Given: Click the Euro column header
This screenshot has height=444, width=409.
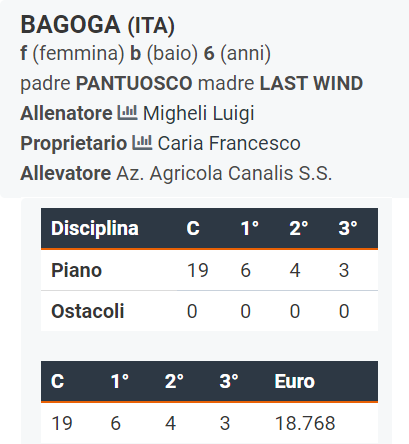Looking at the screenshot, I should click(x=295, y=381).
